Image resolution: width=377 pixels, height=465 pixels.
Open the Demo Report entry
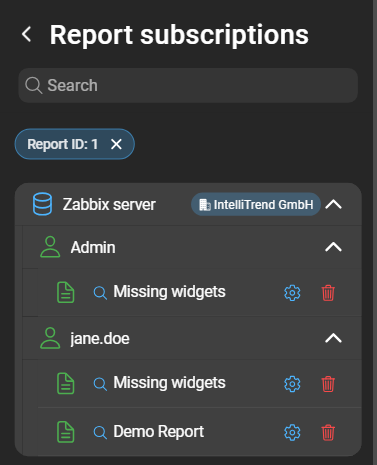pos(158,432)
